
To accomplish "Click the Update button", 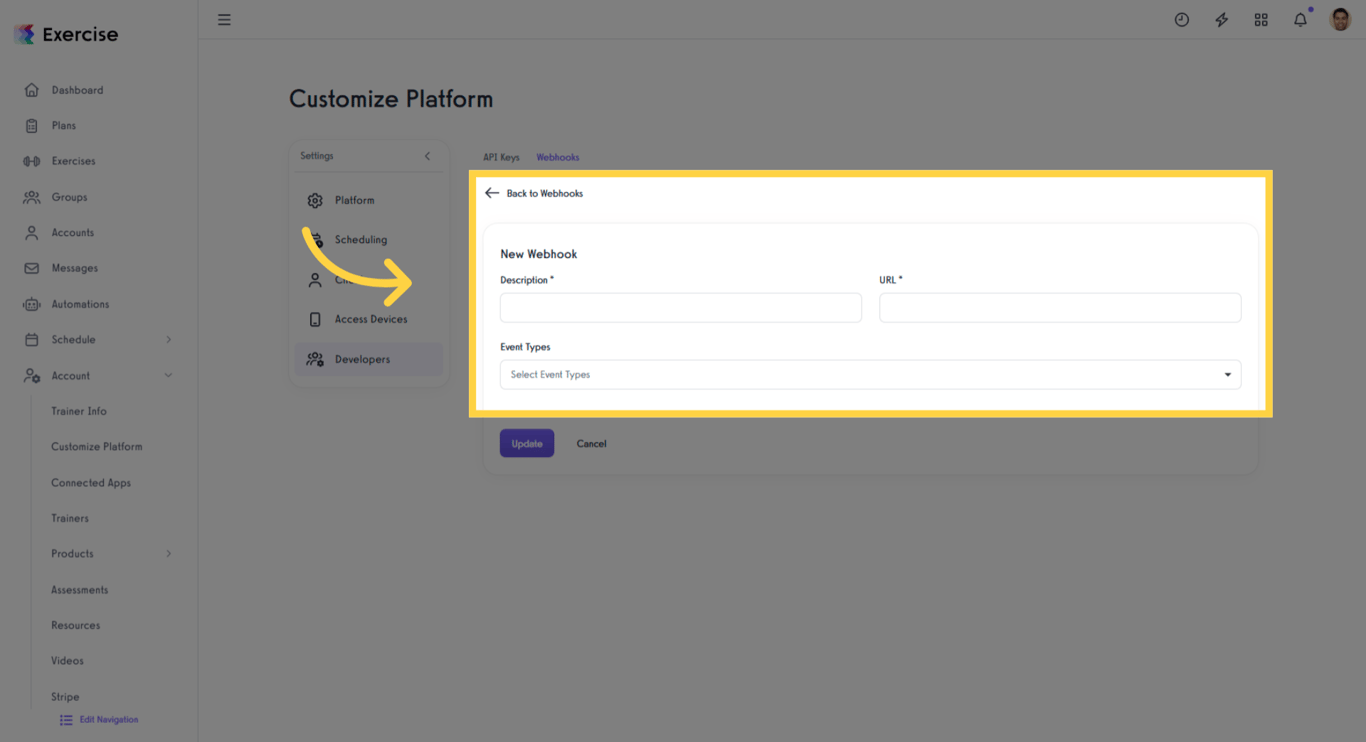I will click(526, 443).
